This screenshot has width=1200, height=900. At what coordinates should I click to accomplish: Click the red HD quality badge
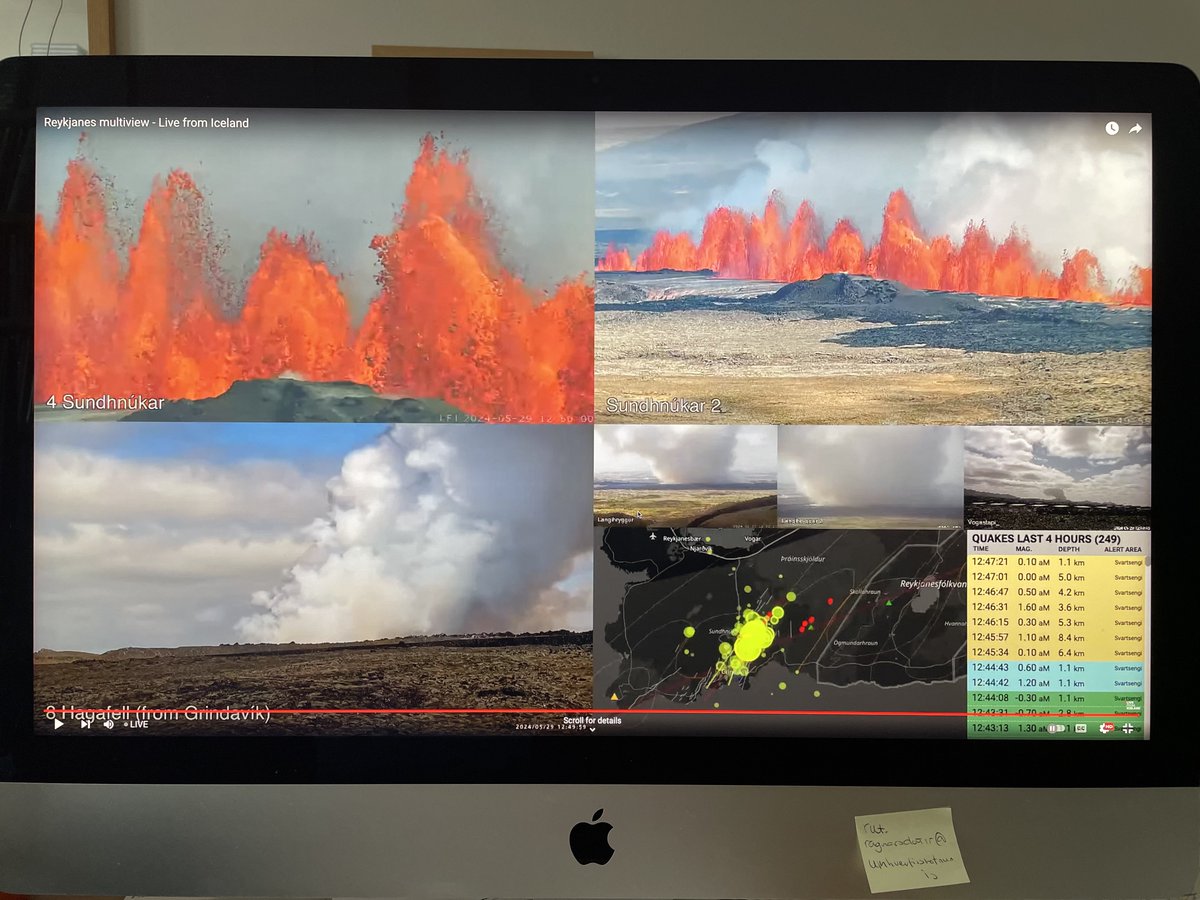tap(1110, 725)
